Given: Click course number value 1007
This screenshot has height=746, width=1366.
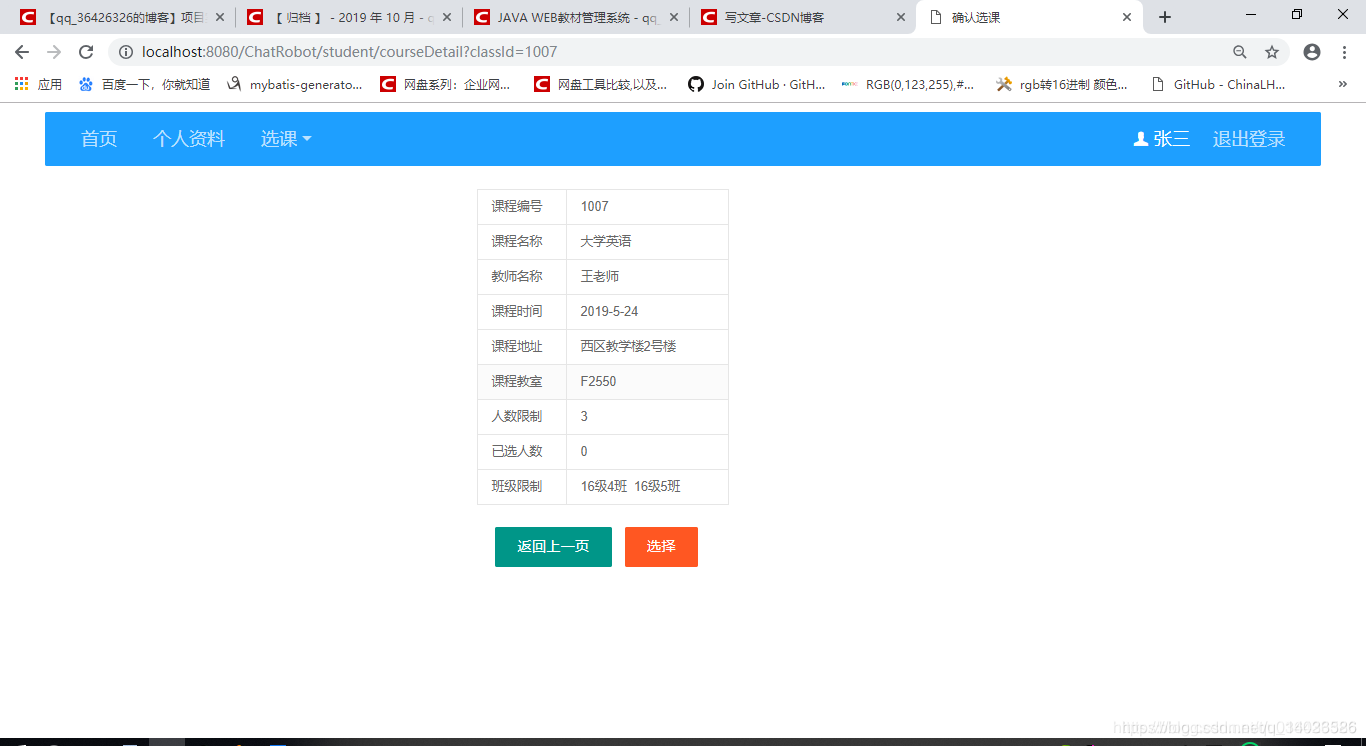Looking at the screenshot, I should 594,207.
